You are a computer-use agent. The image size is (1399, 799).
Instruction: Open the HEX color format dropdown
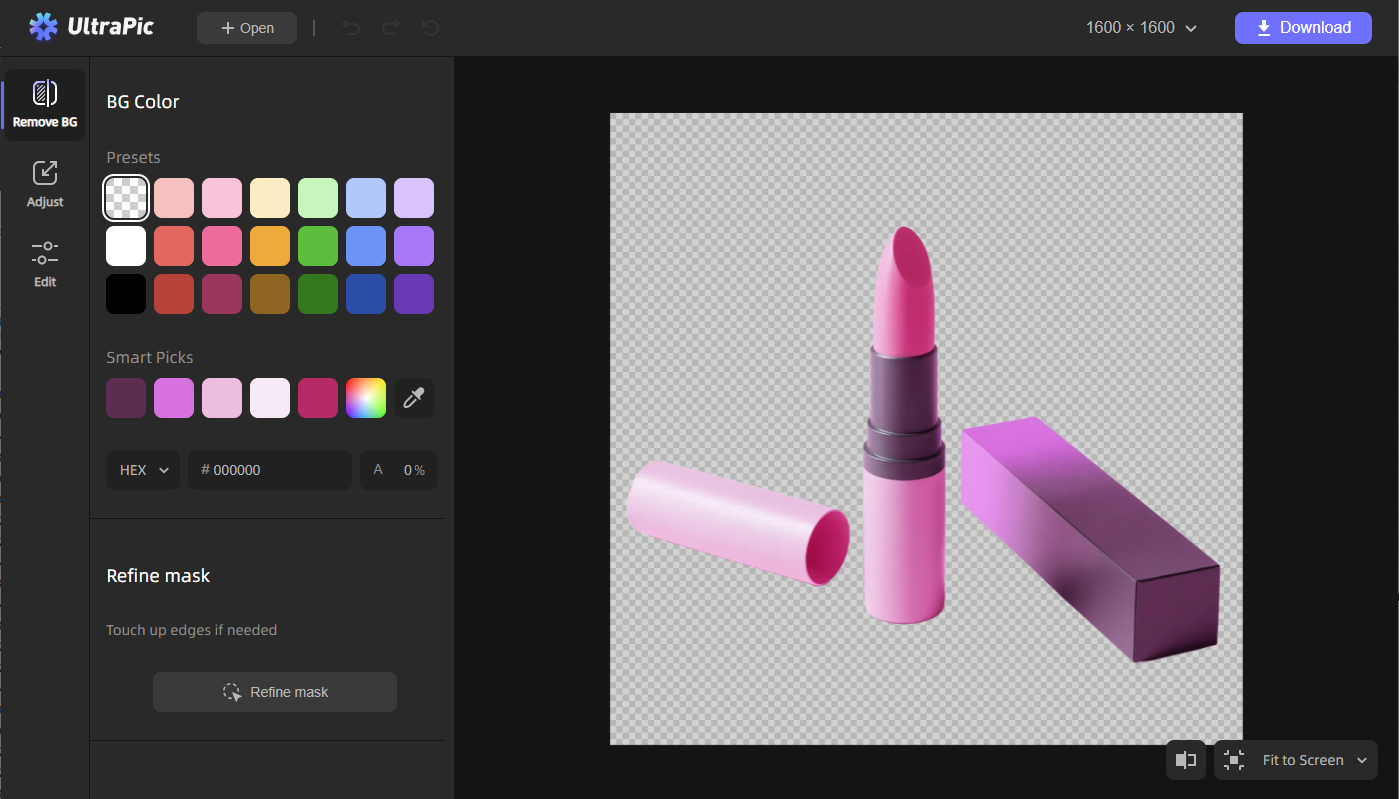pyautogui.click(x=143, y=470)
